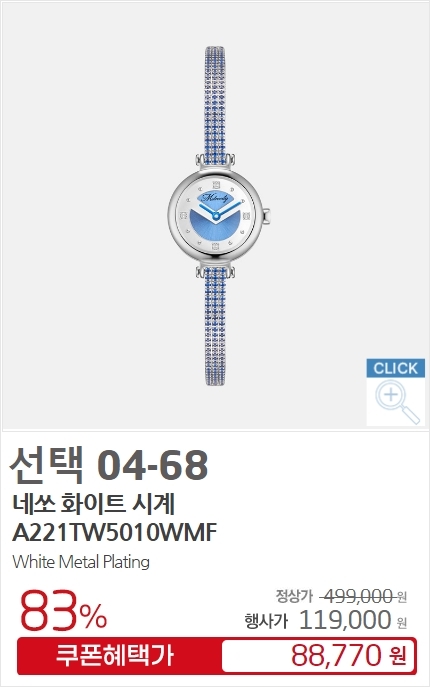This screenshot has width=430, height=687.
Task: Click model code A221TW5010WMF
Action: pyautogui.click(x=115, y=533)
